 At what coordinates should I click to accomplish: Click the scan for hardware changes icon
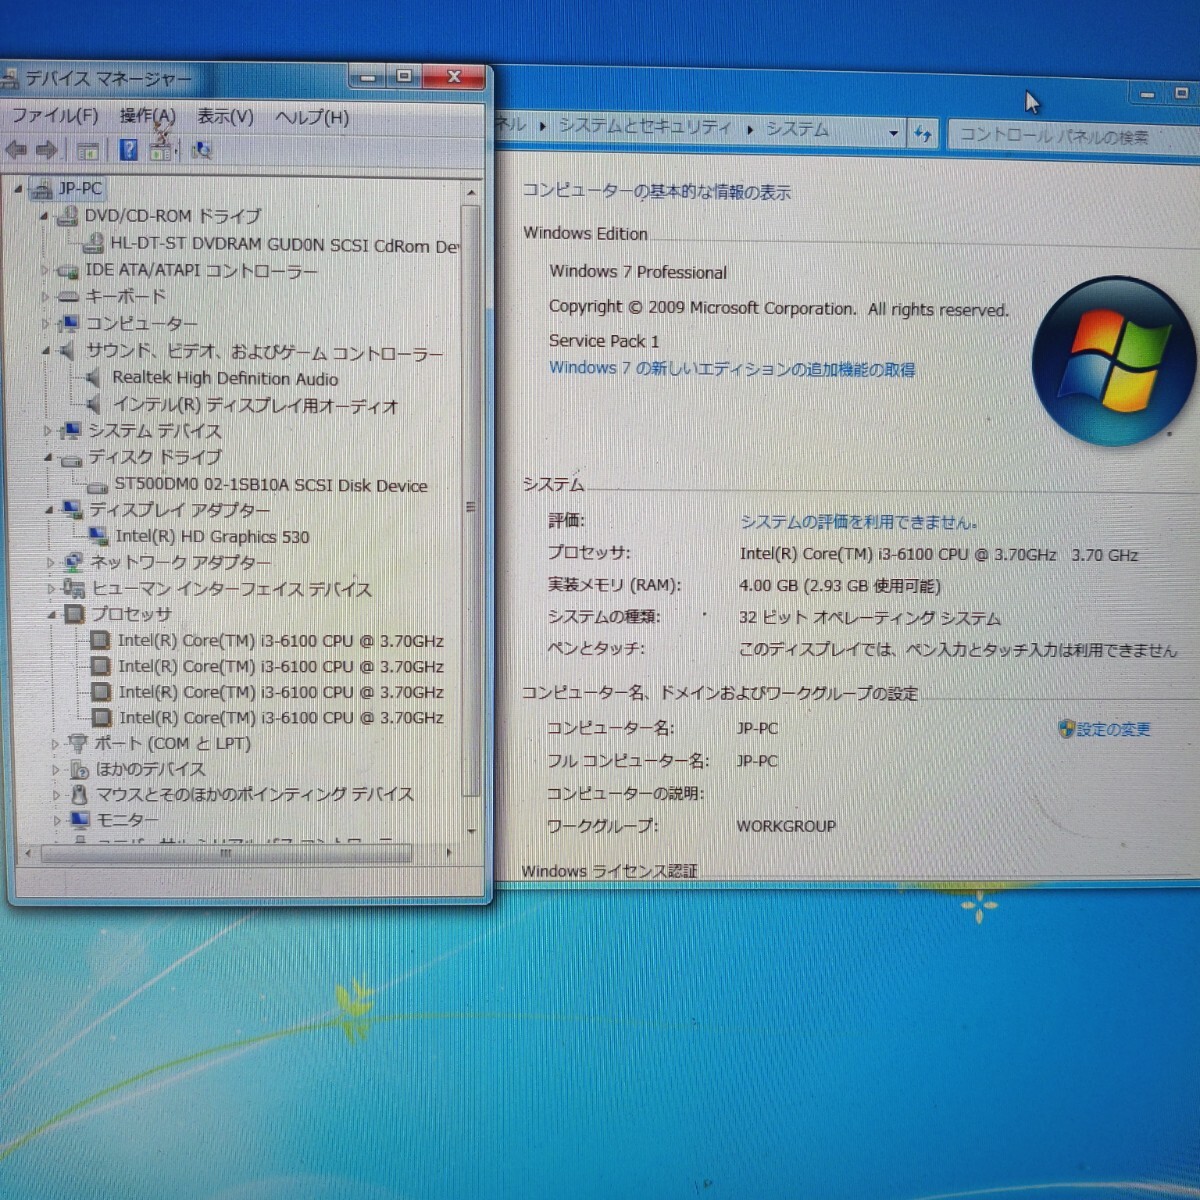click(x=201, y=150)
